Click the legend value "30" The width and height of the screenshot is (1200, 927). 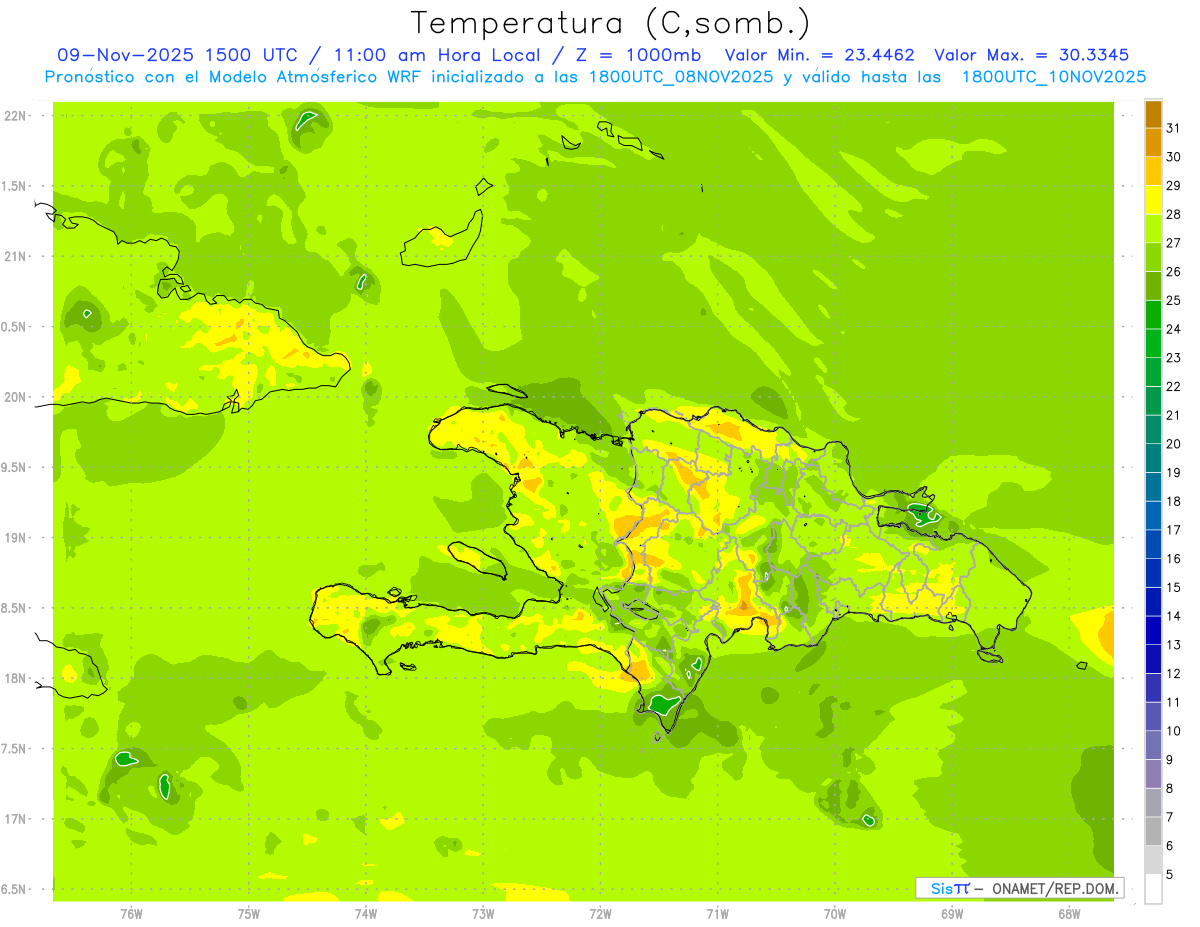point(1173,156)
